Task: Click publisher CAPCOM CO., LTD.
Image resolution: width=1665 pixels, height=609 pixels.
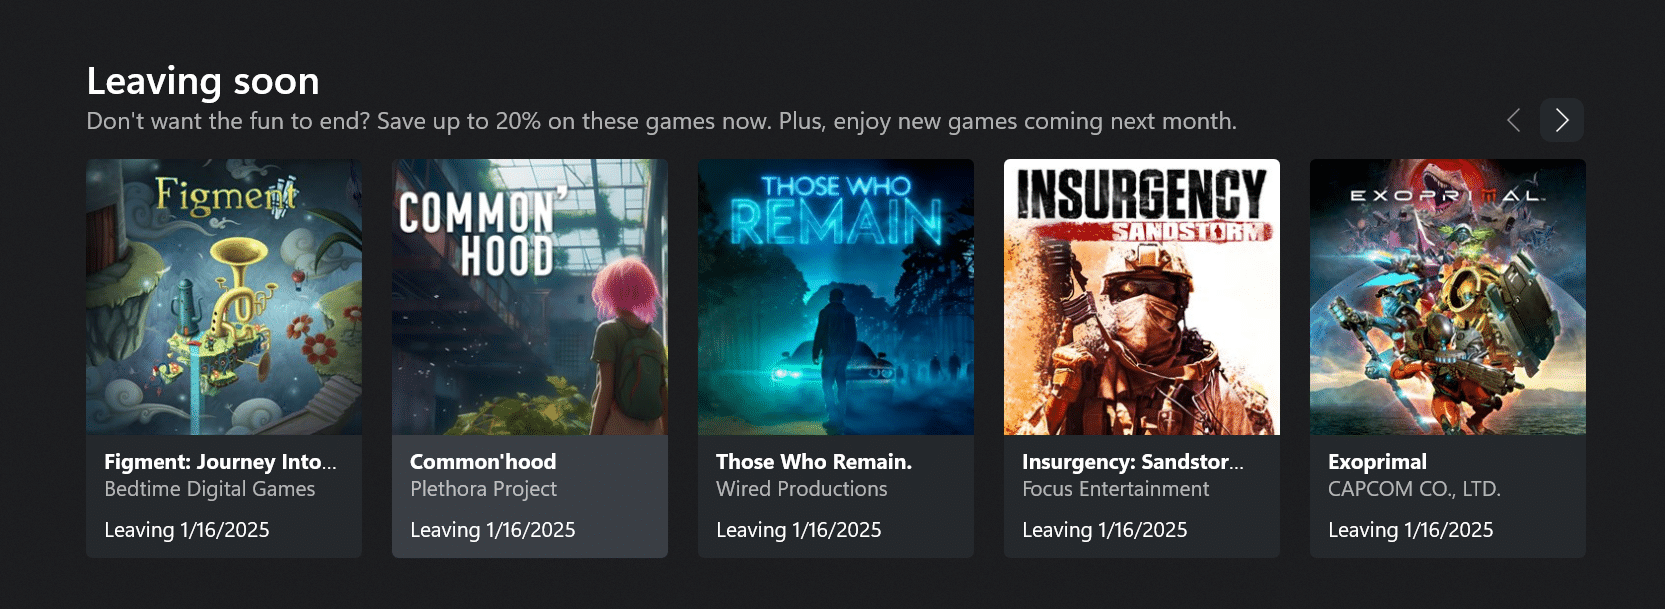Action: [1414, 489]
